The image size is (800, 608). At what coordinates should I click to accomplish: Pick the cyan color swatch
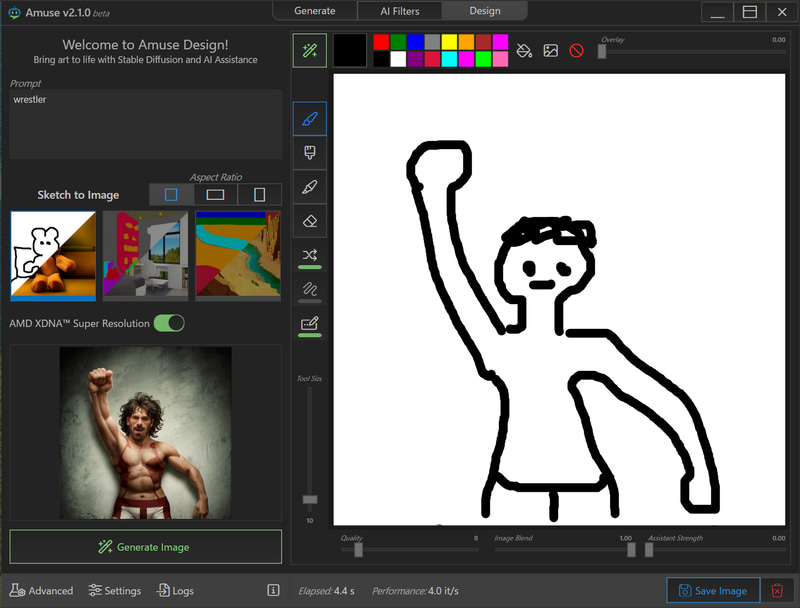(449, 59)
